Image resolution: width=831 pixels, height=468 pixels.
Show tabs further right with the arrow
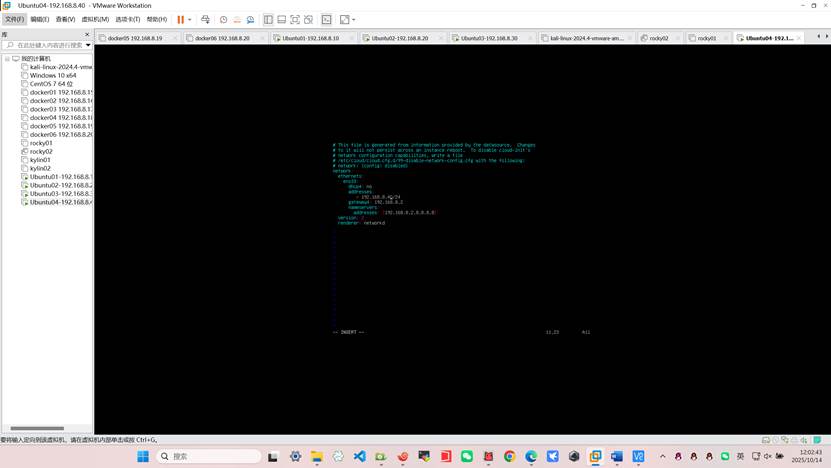827,37
